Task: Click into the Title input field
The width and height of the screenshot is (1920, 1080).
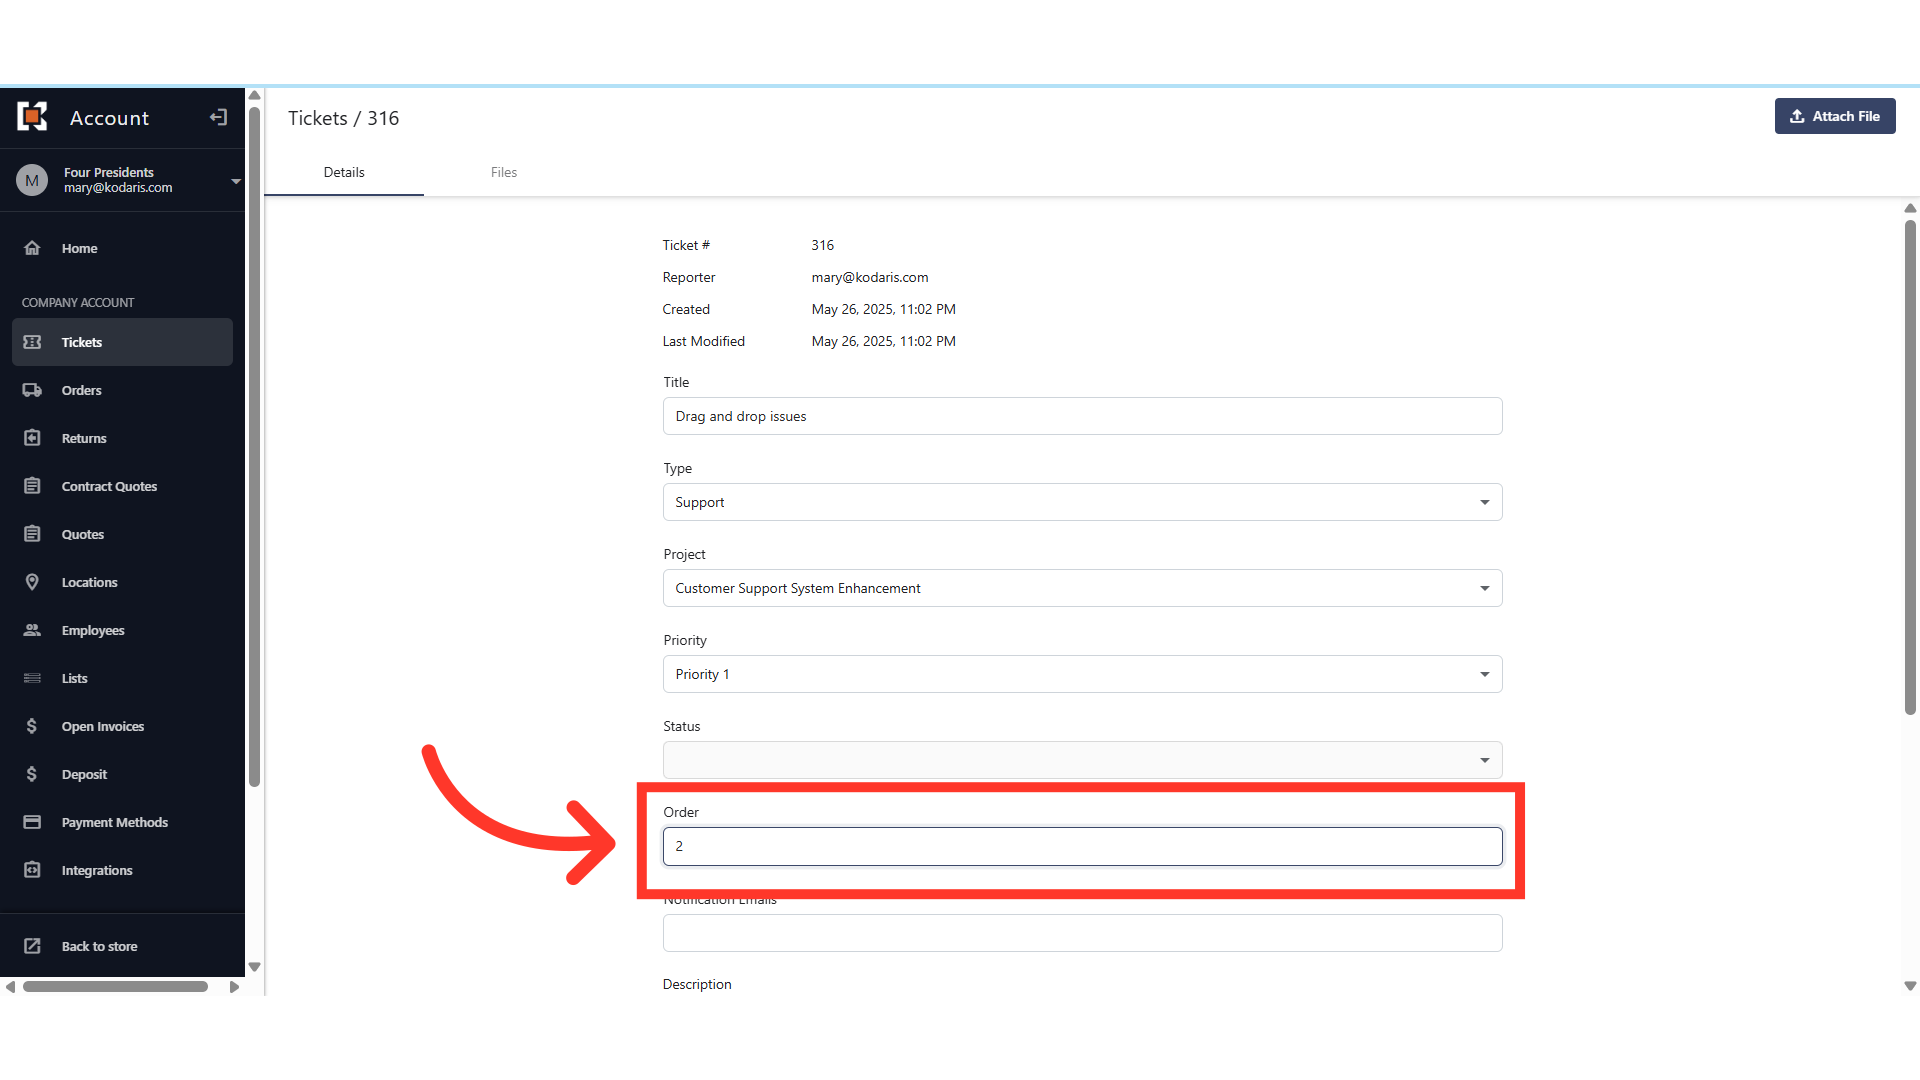Action: point(1082,416)
